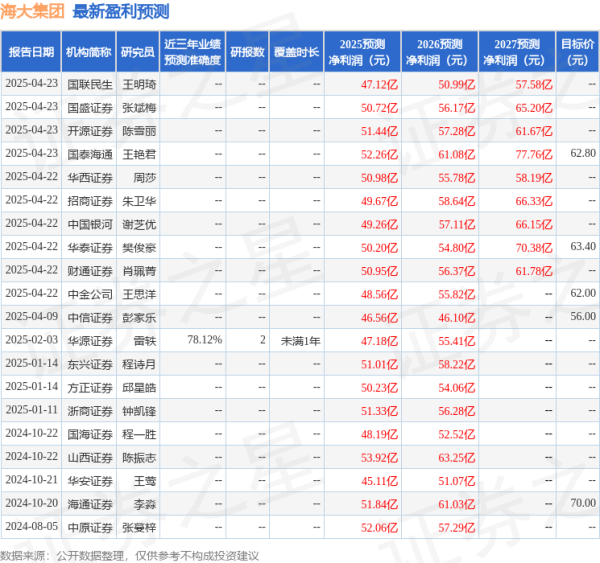Viewport: 600px width, 563px height.
Task: Select the 山西证券 institution cell
Action: [x=90, y=458]
